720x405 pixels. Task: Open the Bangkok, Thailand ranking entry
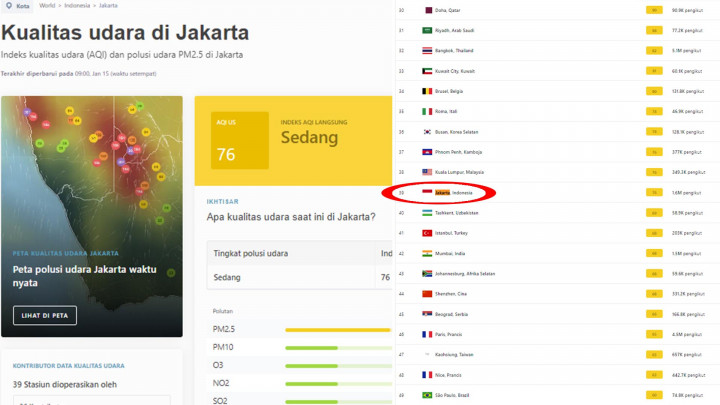pyautogui.click(x=454, y=51)
